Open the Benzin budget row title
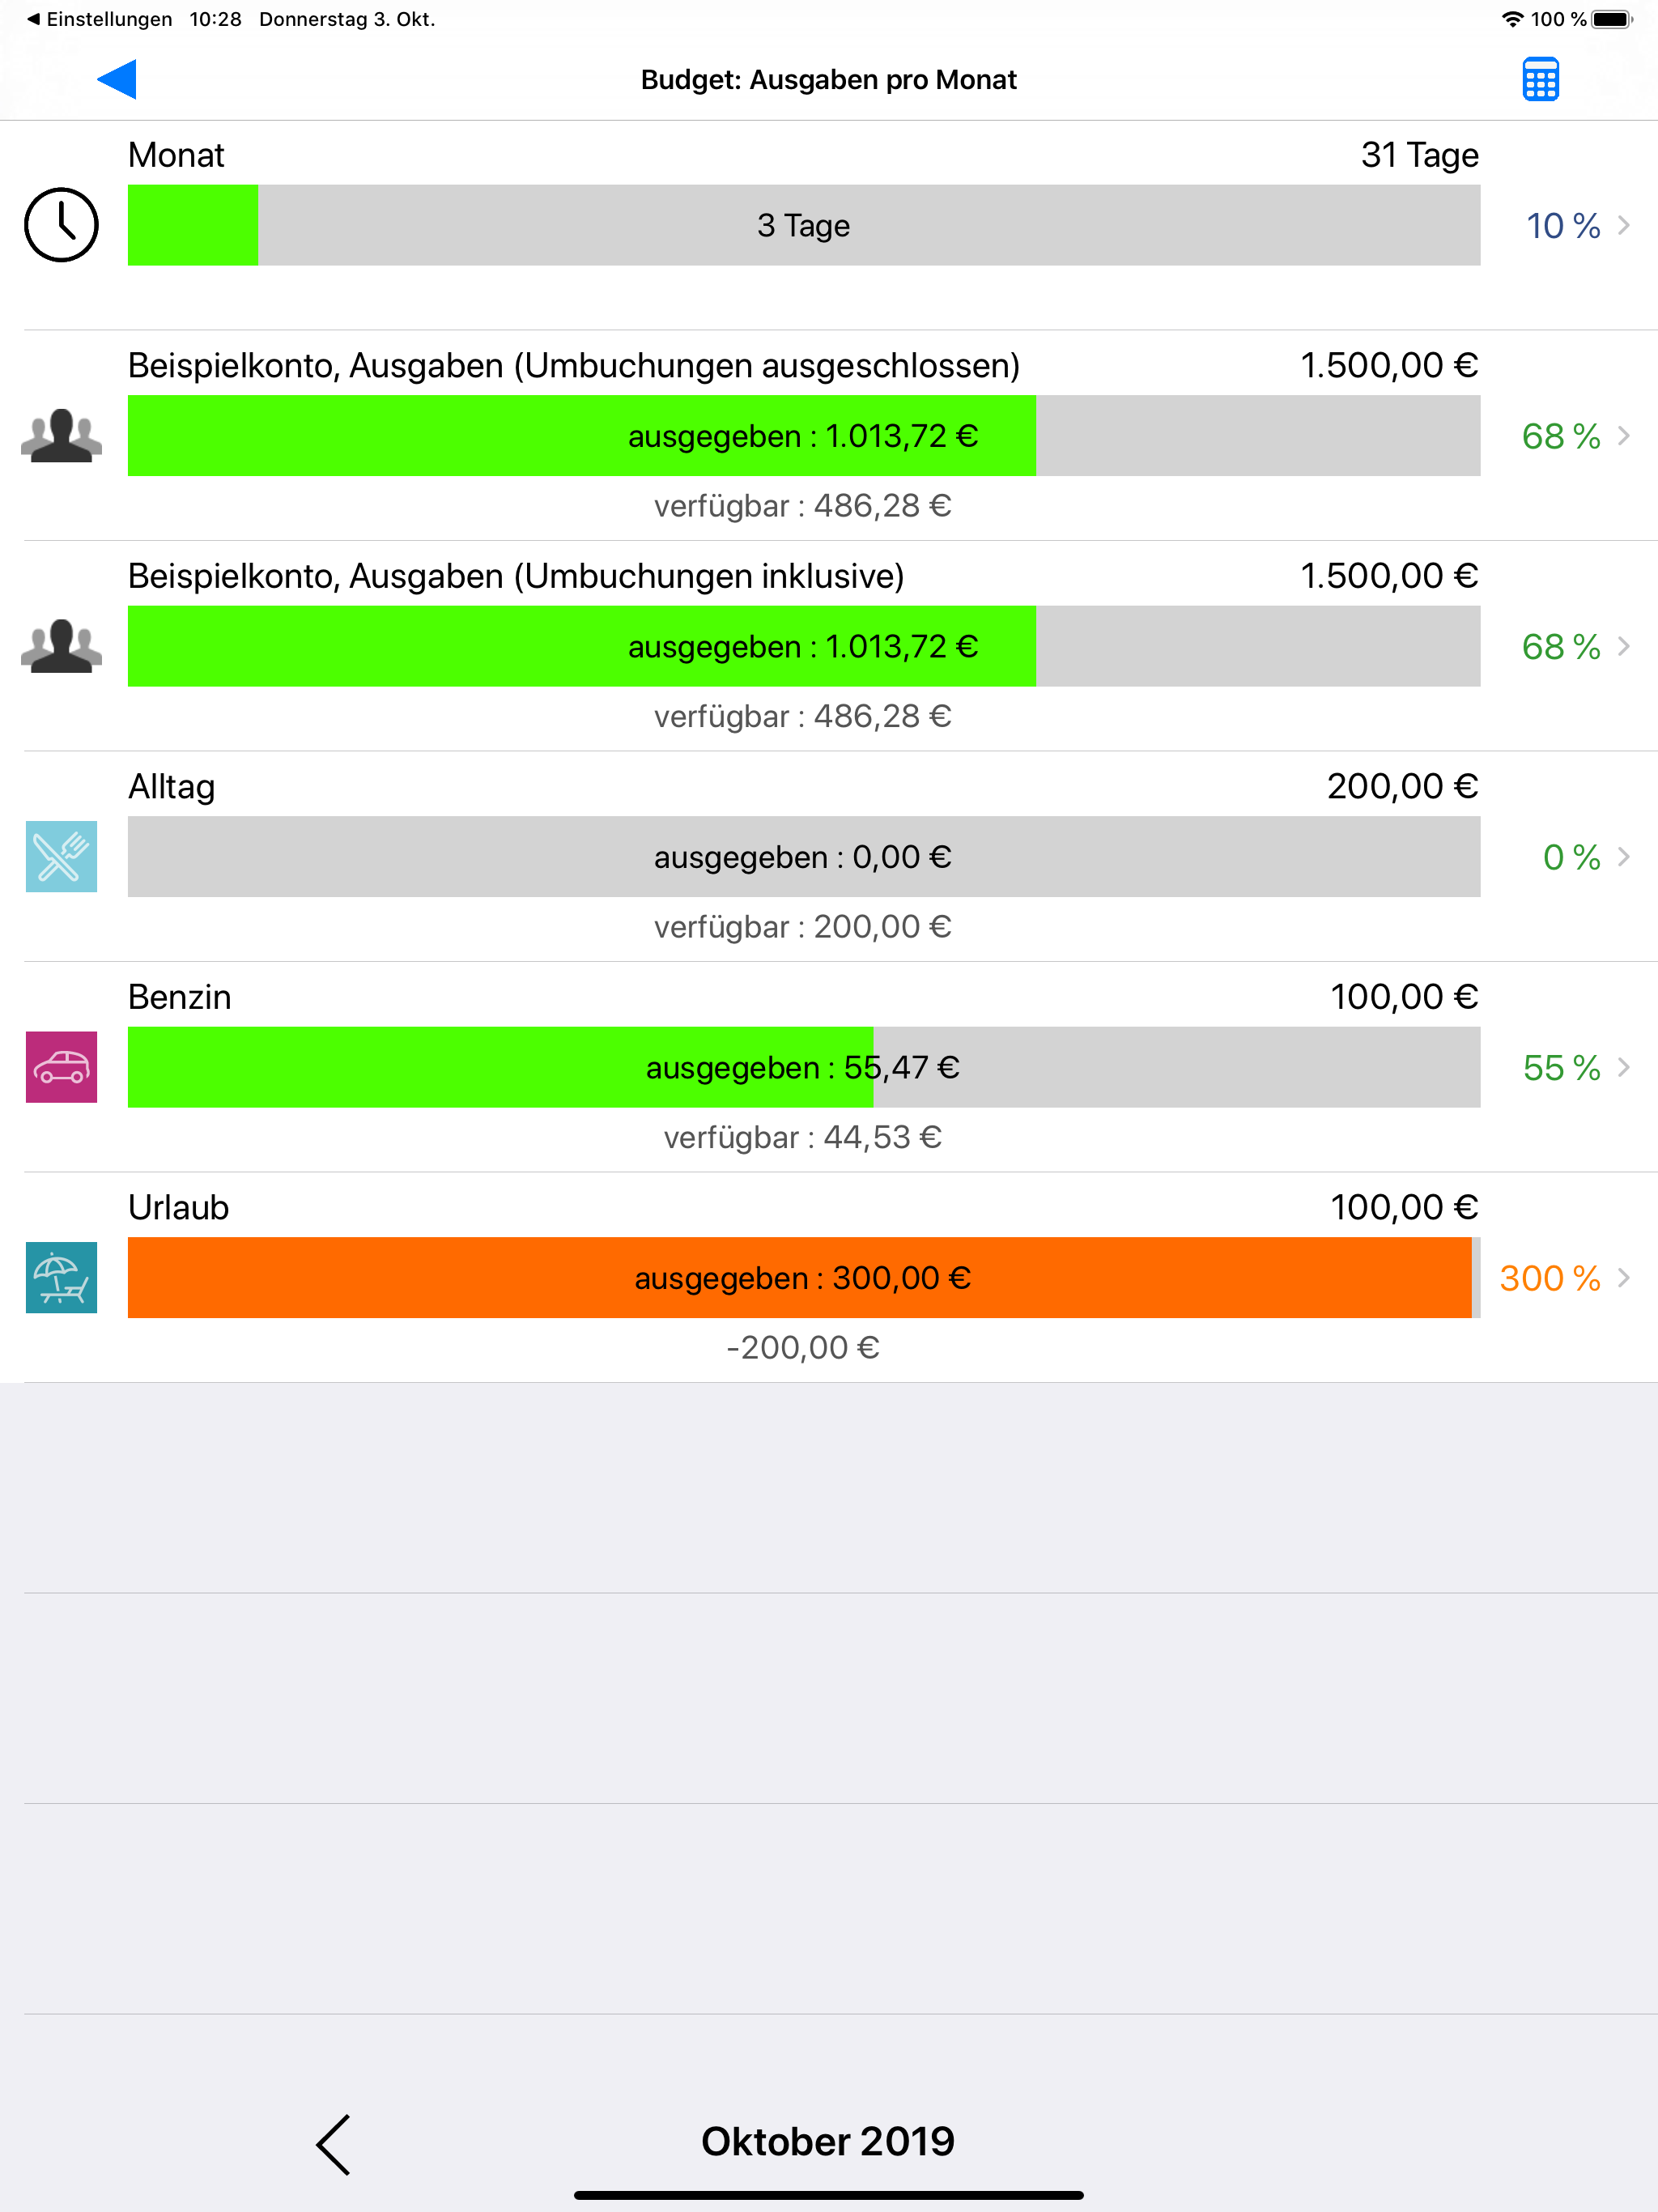The height and width of the screenshot is (2212, 1658). (180, 997)
